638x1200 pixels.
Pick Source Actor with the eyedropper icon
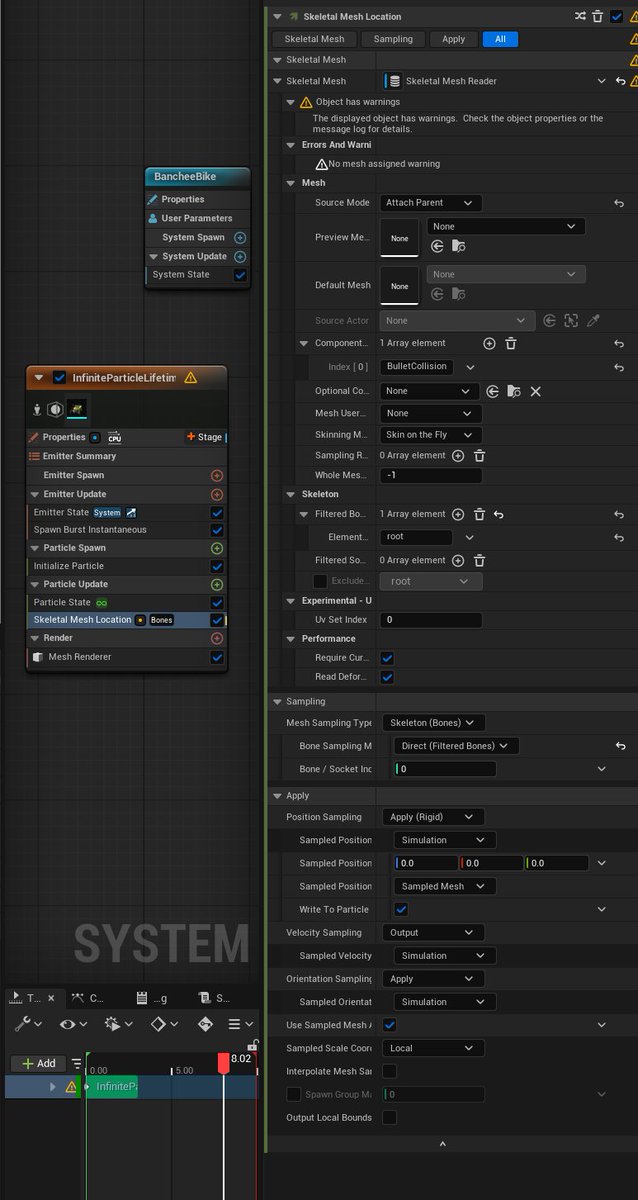[593, 320]
